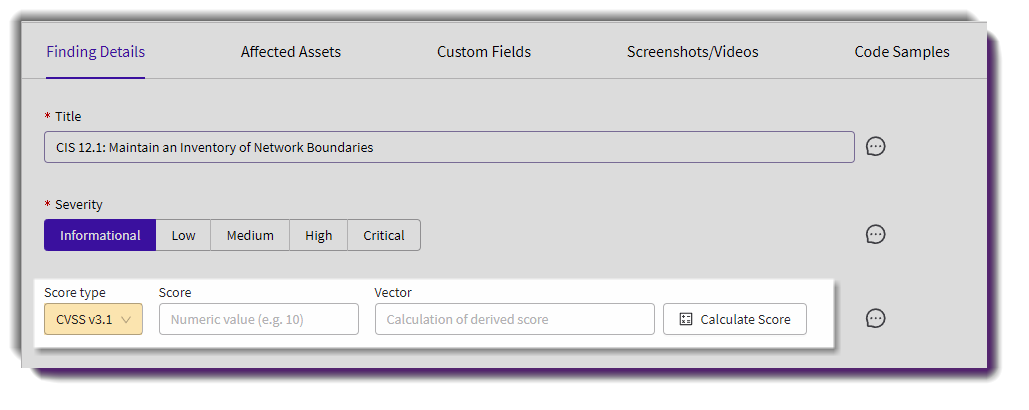The image size is (1029, 410).
Task: Switch to the Affected Assets tab
Action: 291,52
